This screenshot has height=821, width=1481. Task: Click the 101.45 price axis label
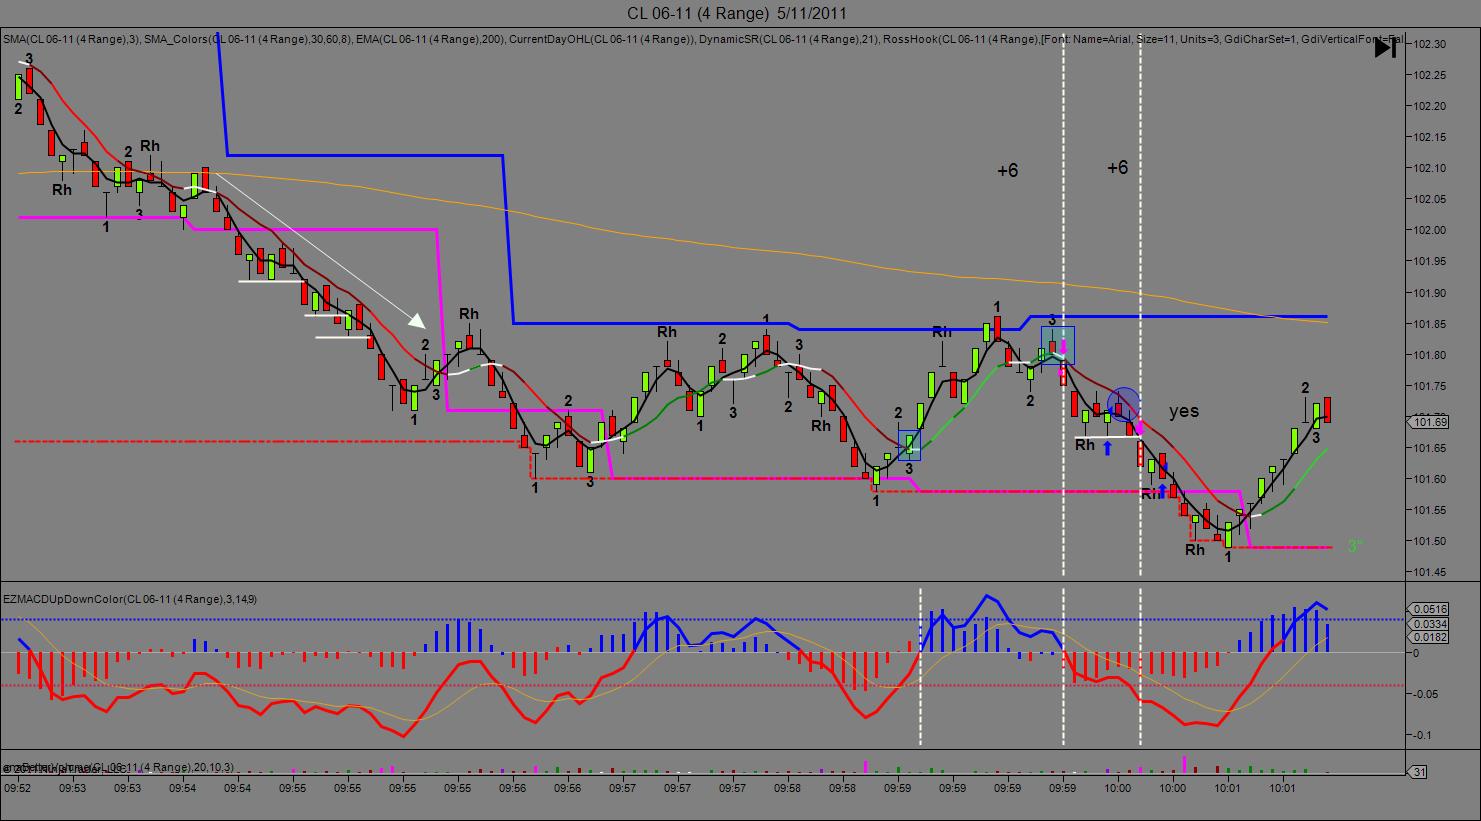[x=1431, y=572]
